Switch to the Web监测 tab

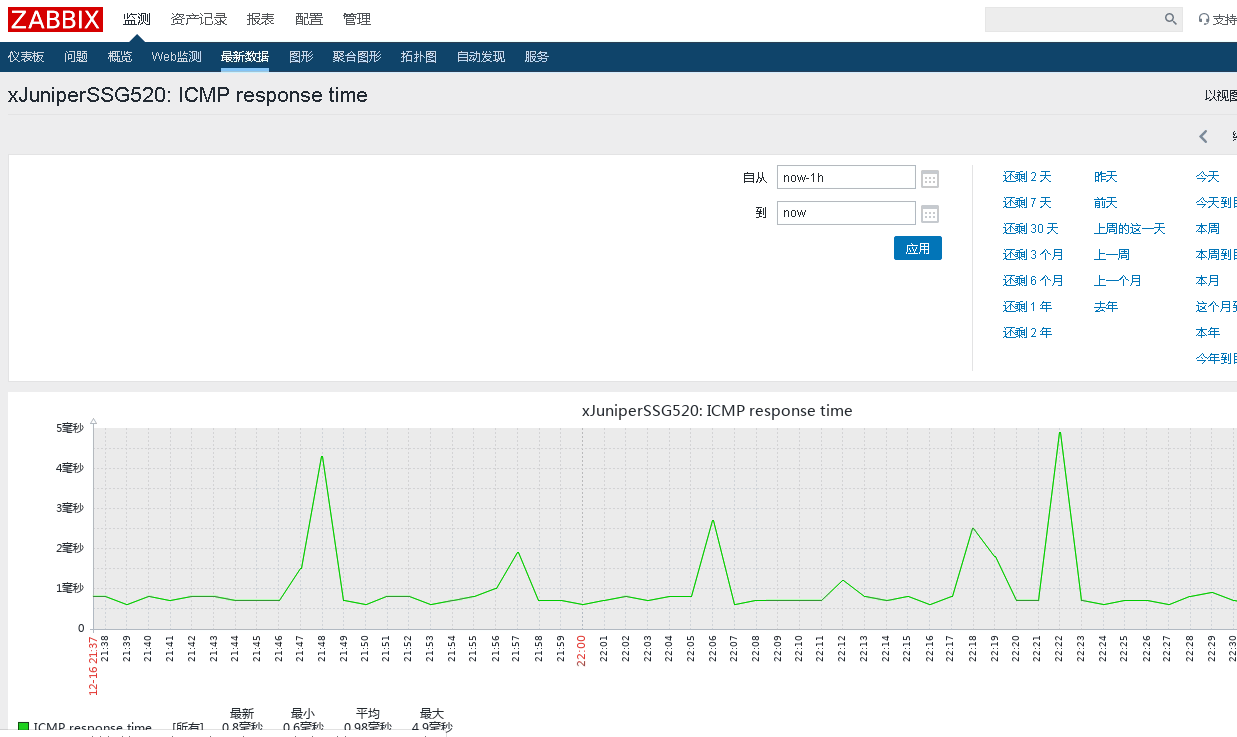click(x=176, y=56)
